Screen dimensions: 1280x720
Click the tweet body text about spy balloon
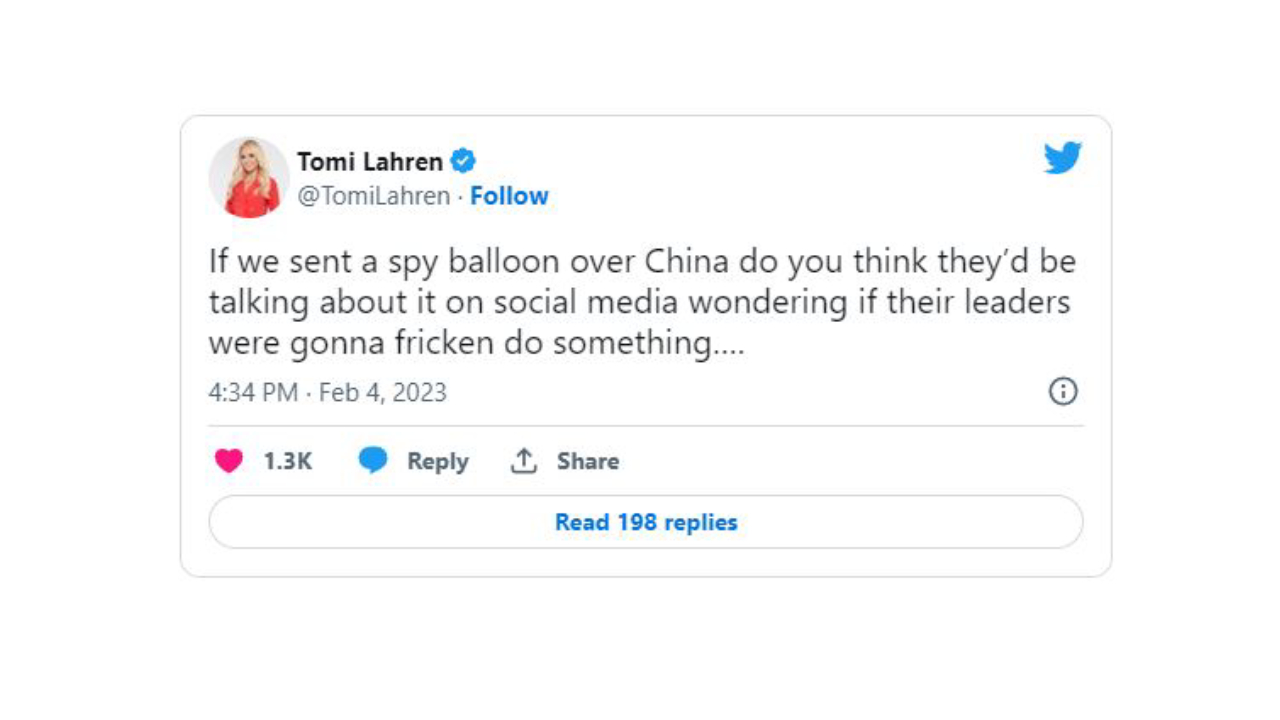pos(640,302)
